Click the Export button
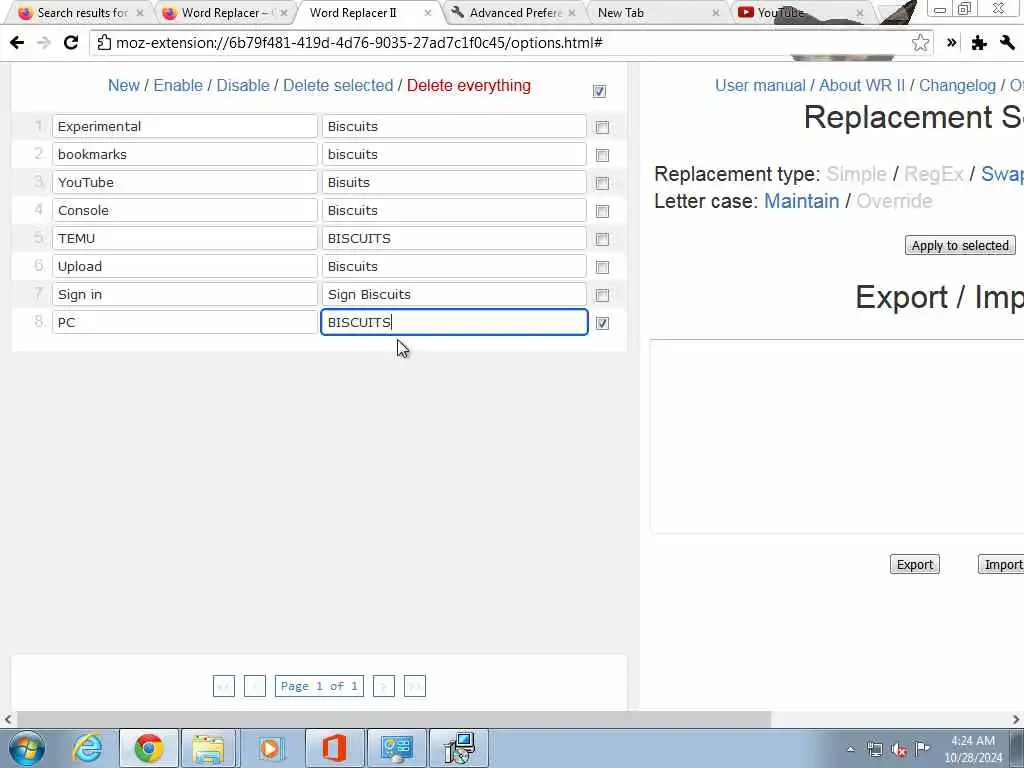The height and width of the screenshot is (768, 1024). click(x=914, y=565)
